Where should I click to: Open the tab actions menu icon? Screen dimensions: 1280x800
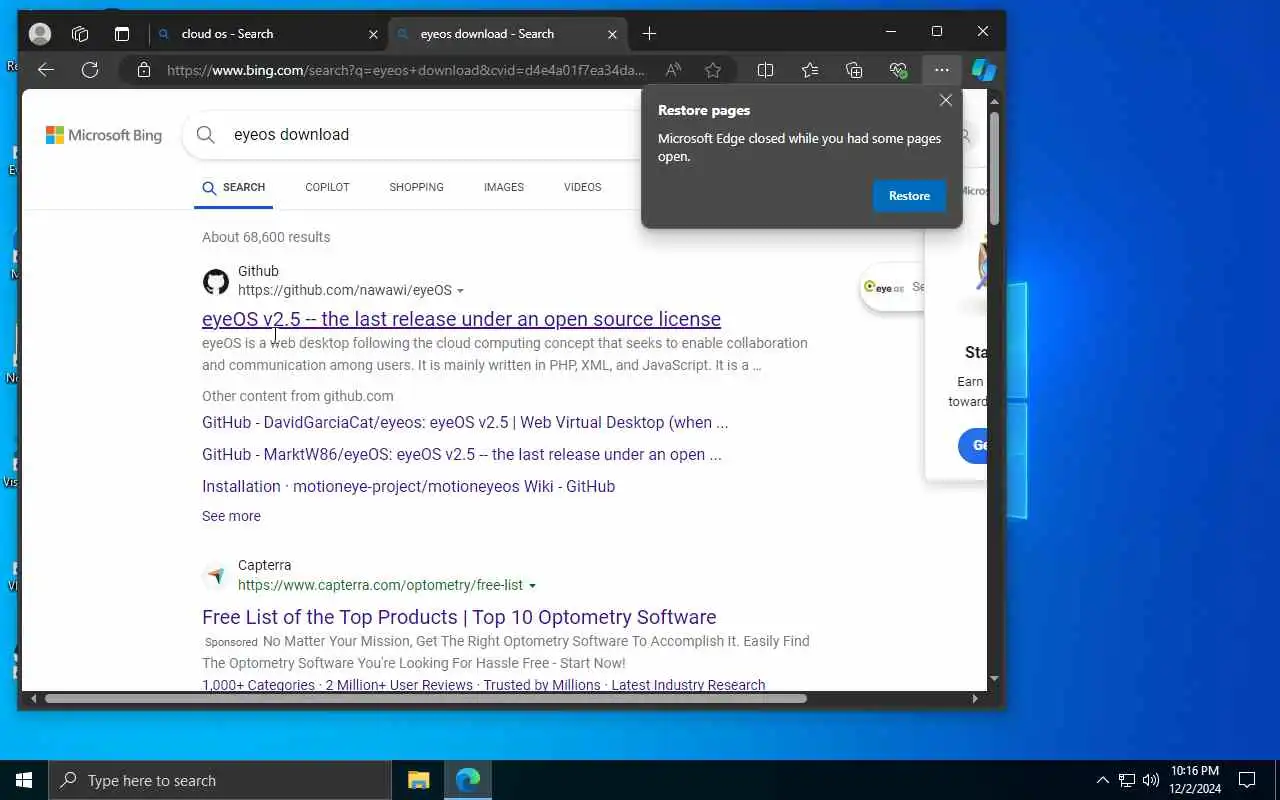122,34
